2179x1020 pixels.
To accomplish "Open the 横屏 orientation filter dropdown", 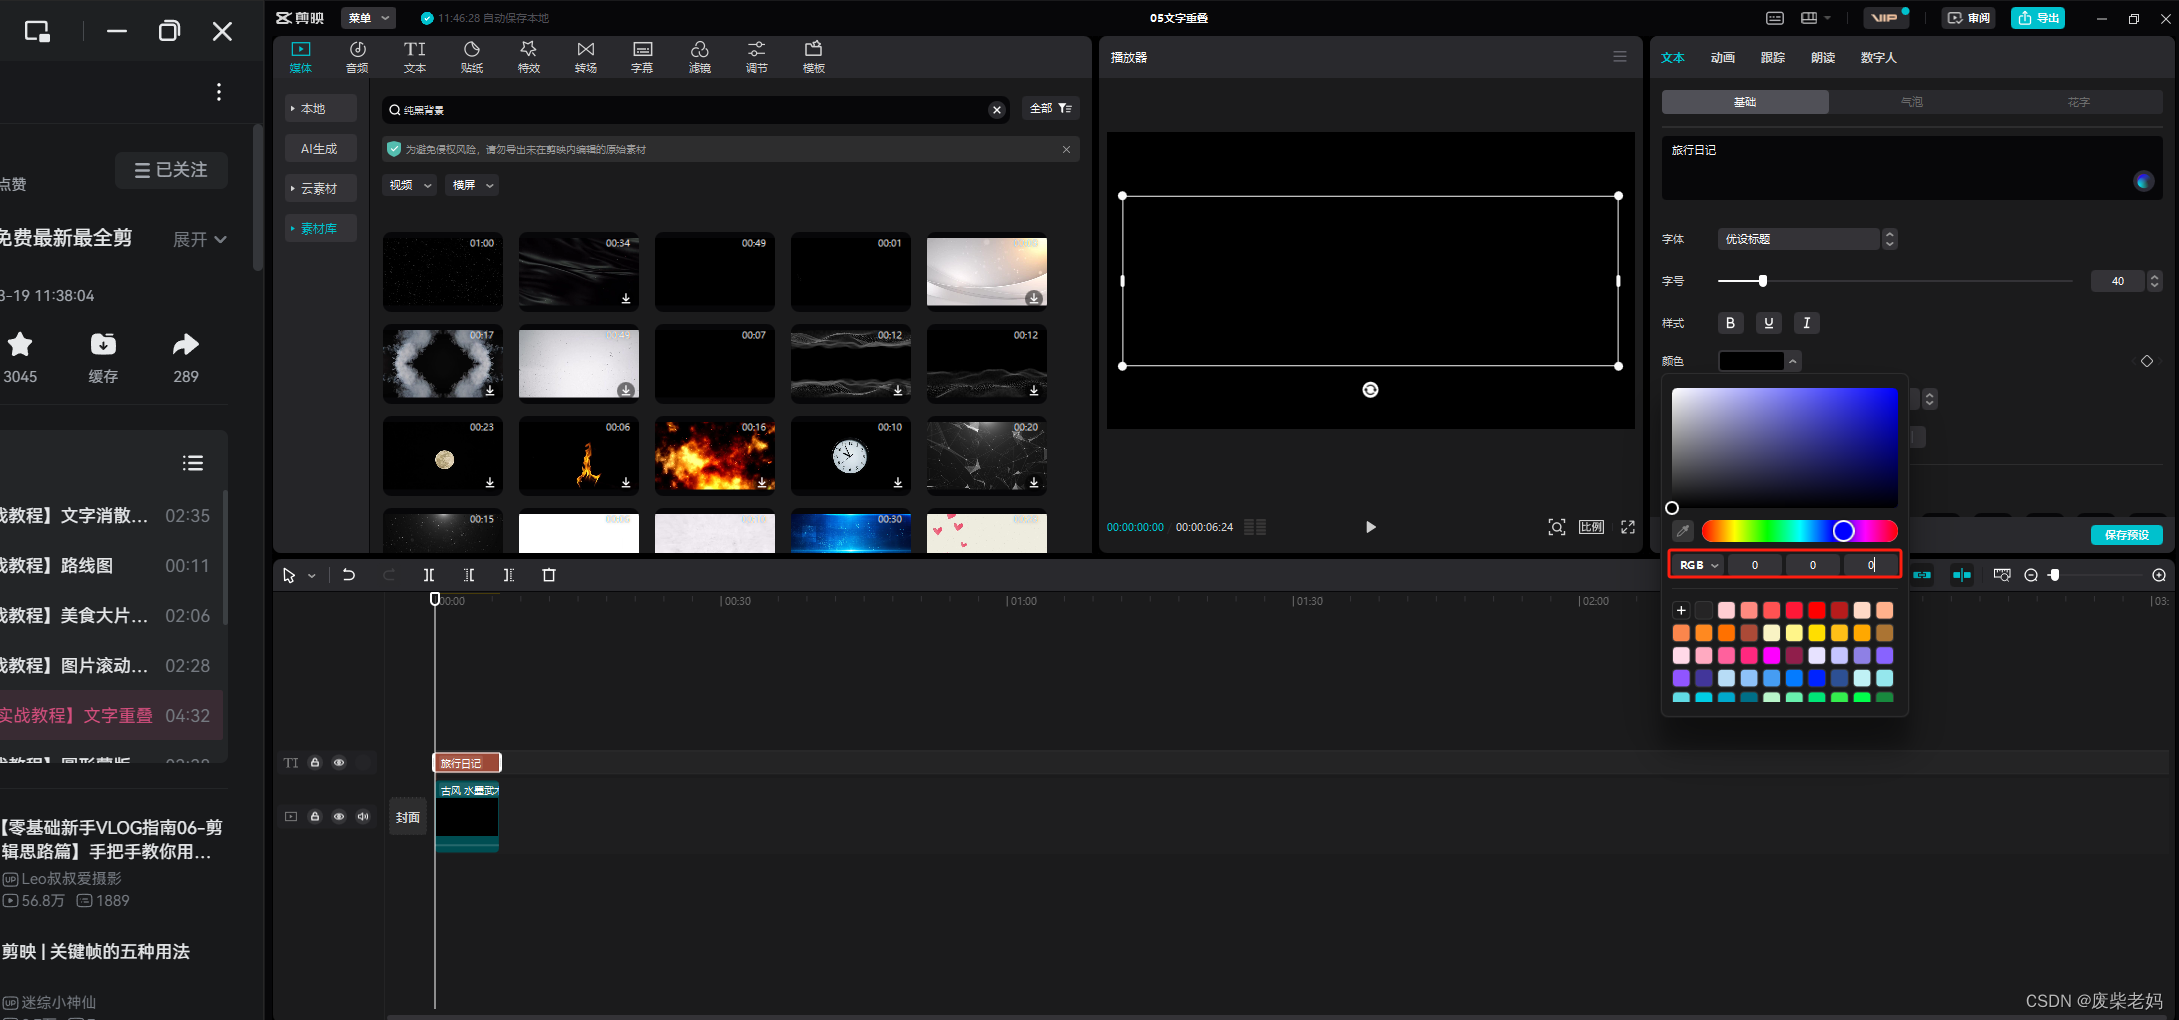I will tap(473, 185).
